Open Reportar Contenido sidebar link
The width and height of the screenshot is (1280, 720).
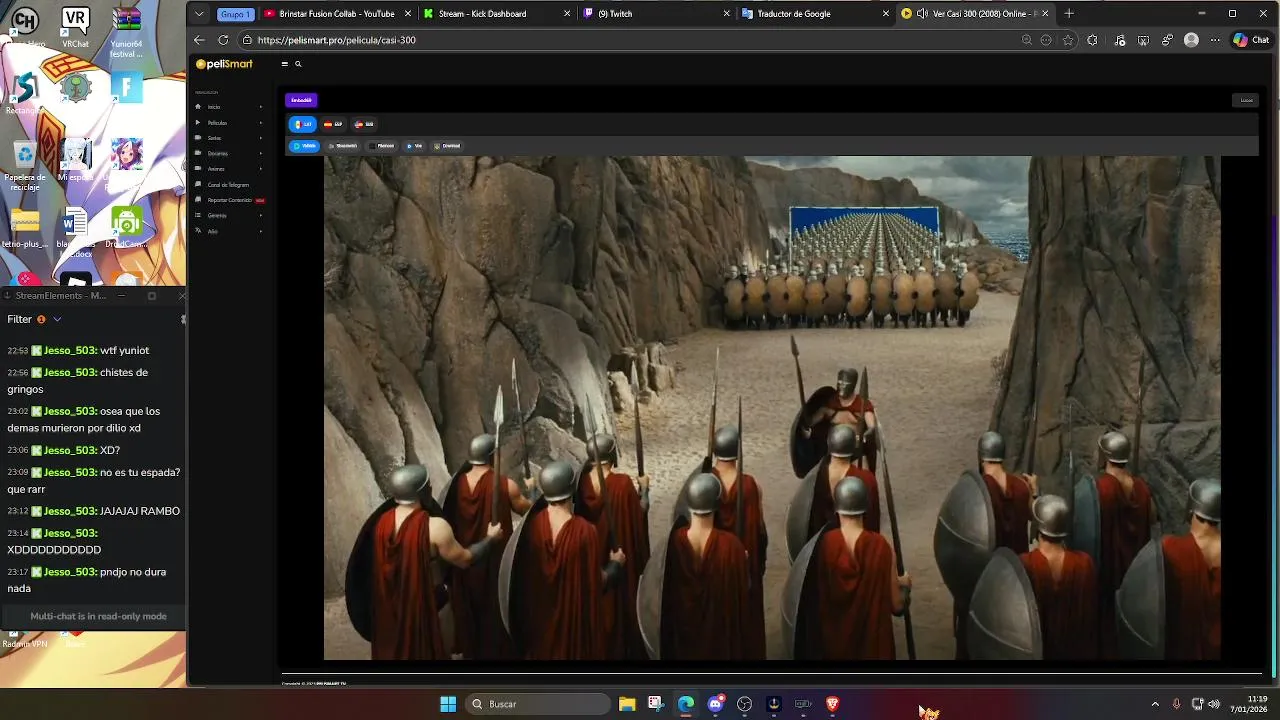point(230,200)
